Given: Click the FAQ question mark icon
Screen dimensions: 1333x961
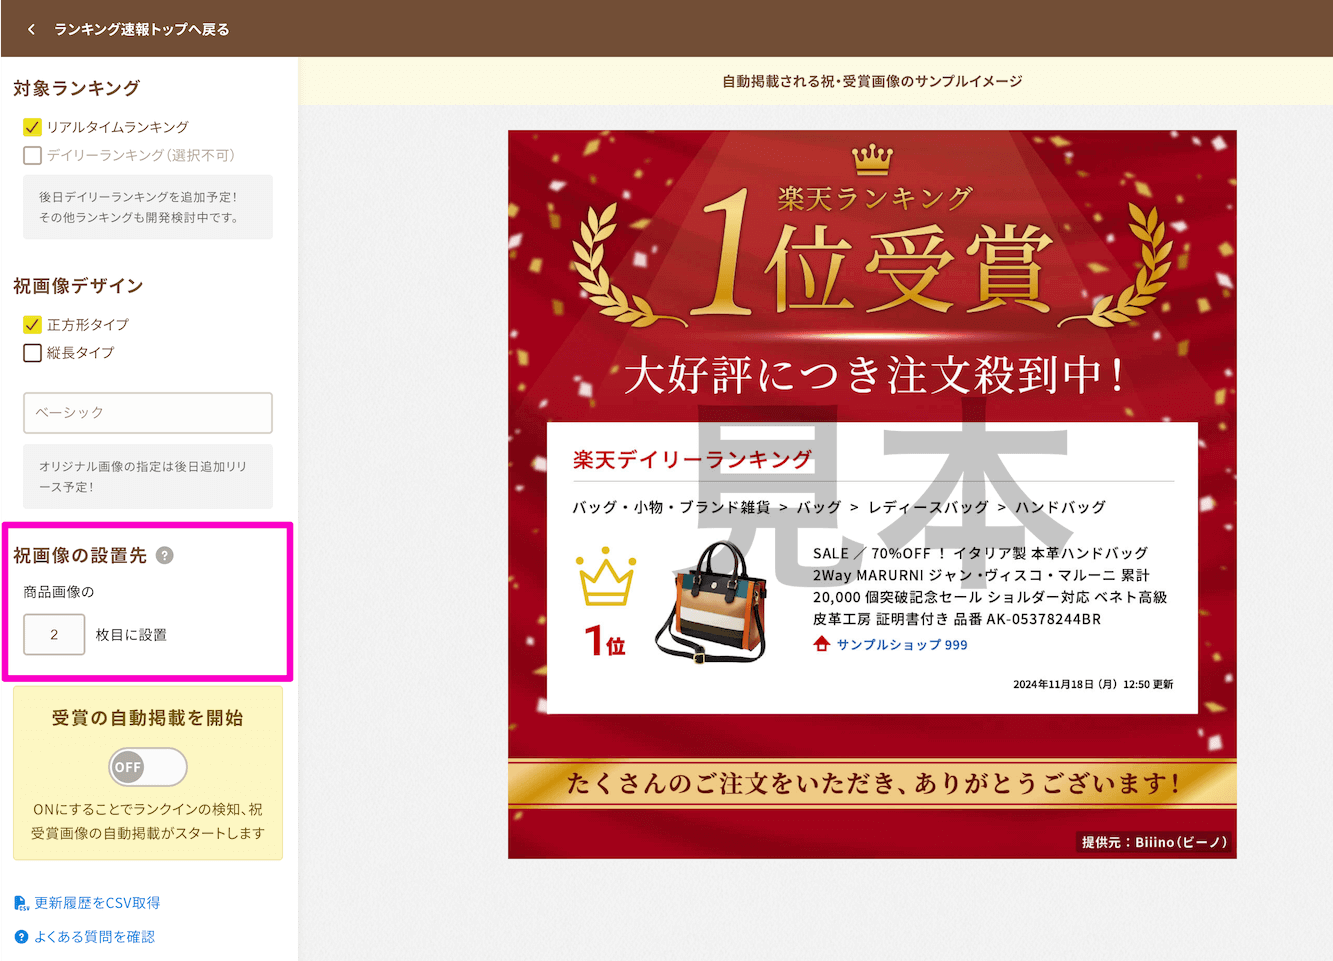Looking at the screenshot, I should click(x=21, y=937).
